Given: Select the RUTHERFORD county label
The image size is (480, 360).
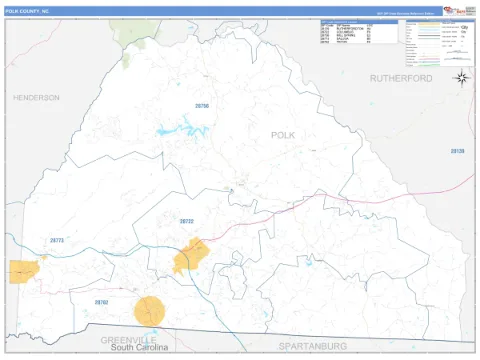Looking at the screenshot, I should point(401,79).
